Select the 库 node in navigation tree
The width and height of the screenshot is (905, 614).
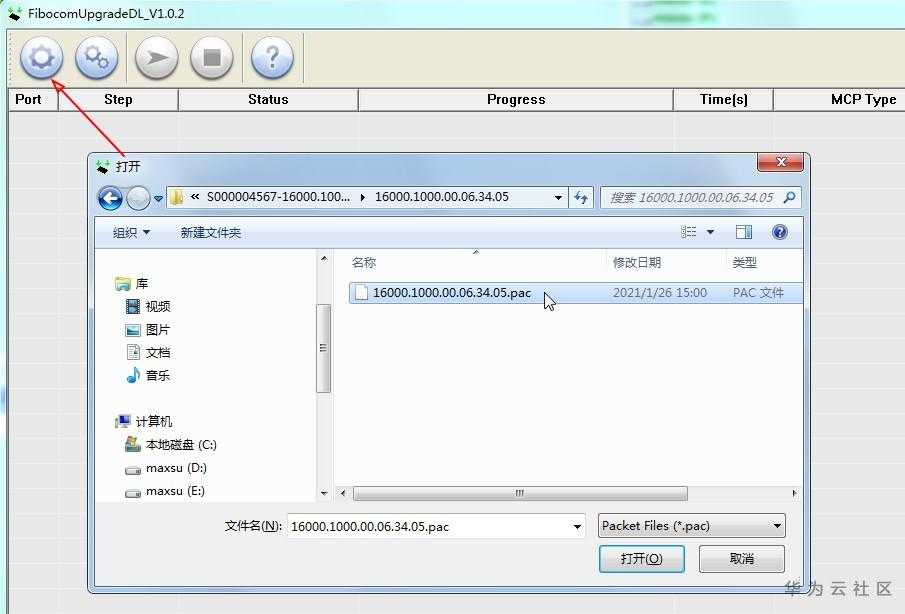(132, 283)
